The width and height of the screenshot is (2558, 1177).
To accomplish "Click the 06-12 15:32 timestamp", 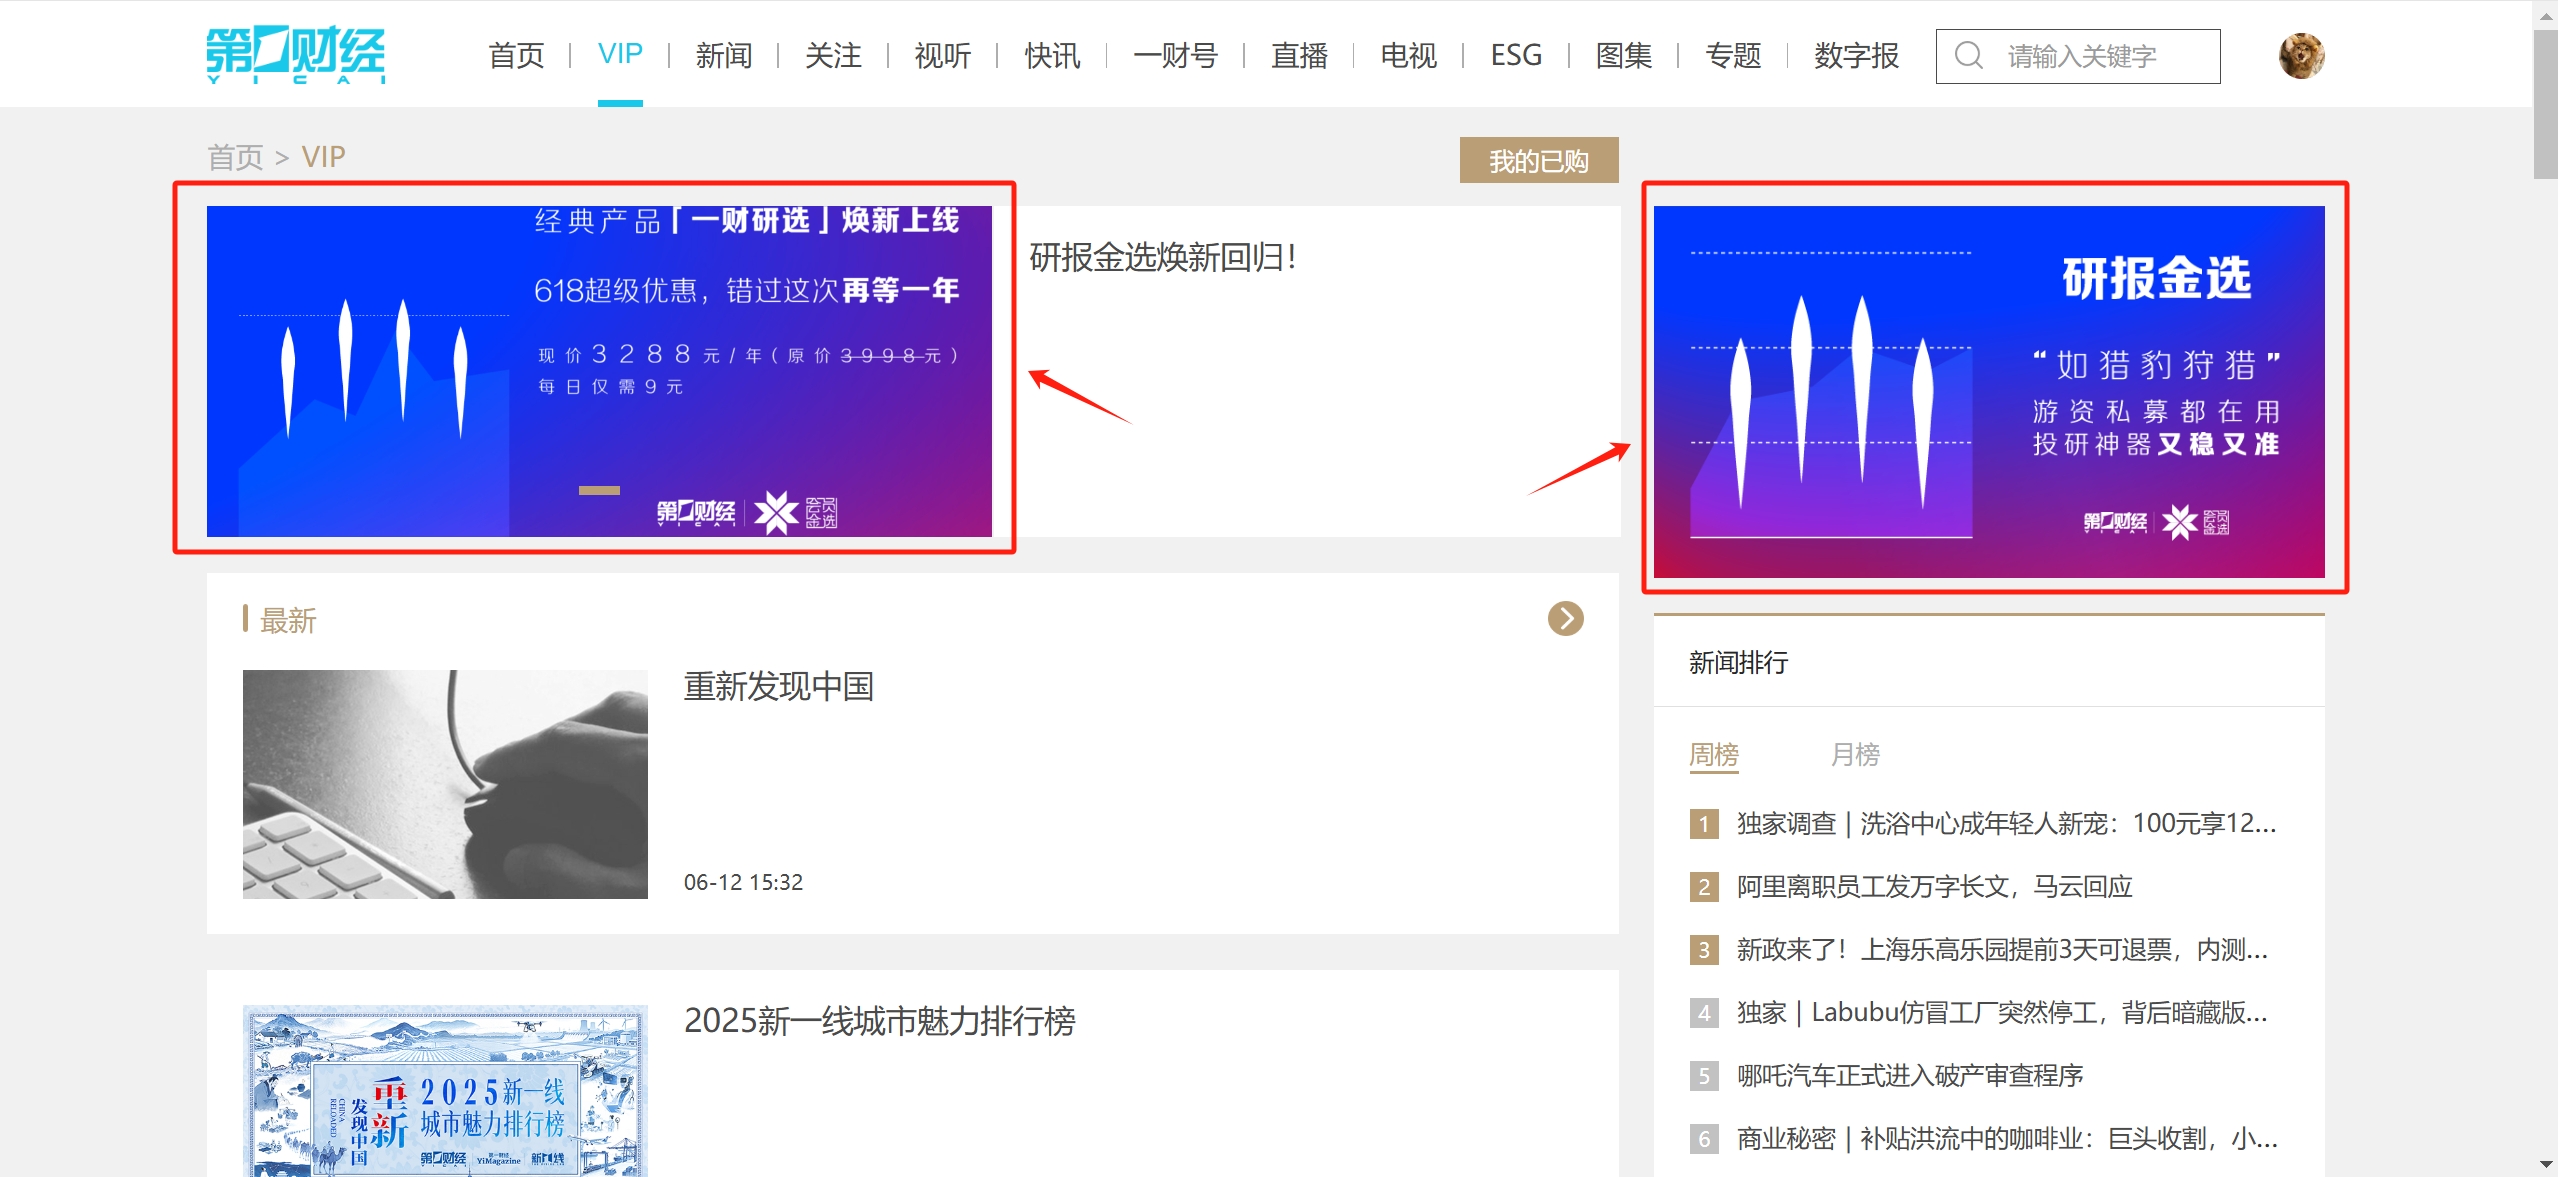I will (743, 882).
